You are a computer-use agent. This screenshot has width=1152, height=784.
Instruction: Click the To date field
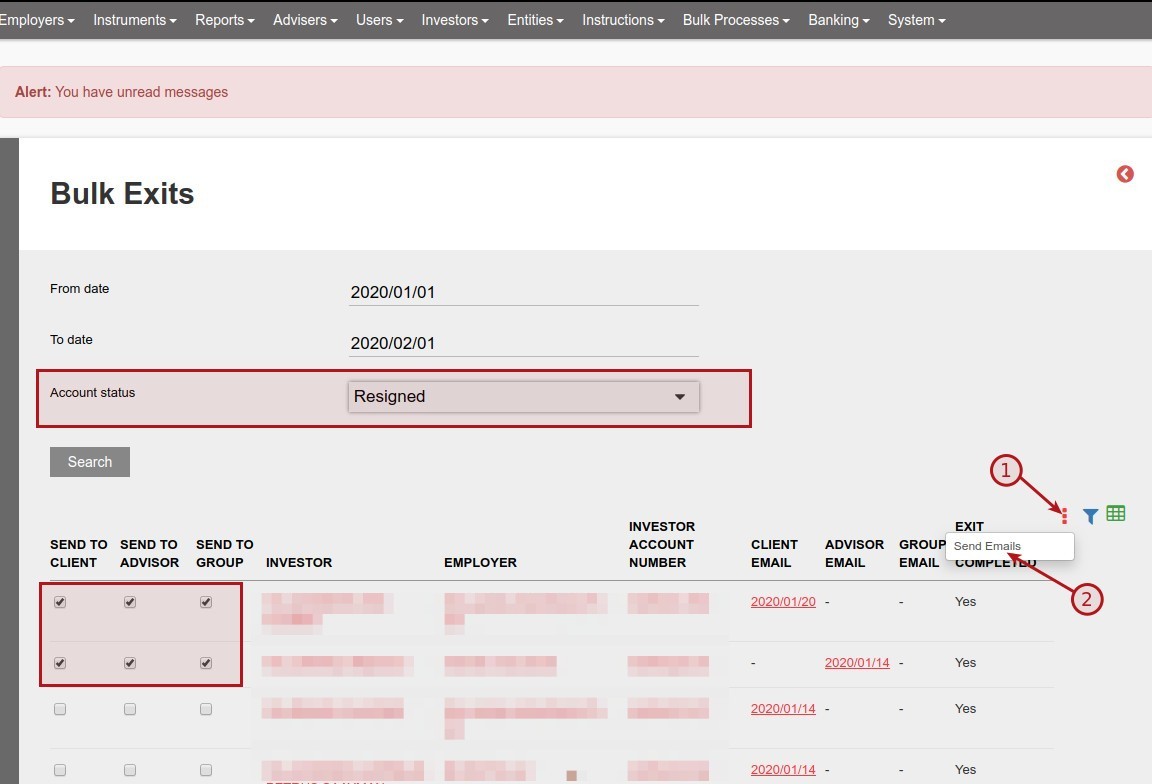[524, 342]
